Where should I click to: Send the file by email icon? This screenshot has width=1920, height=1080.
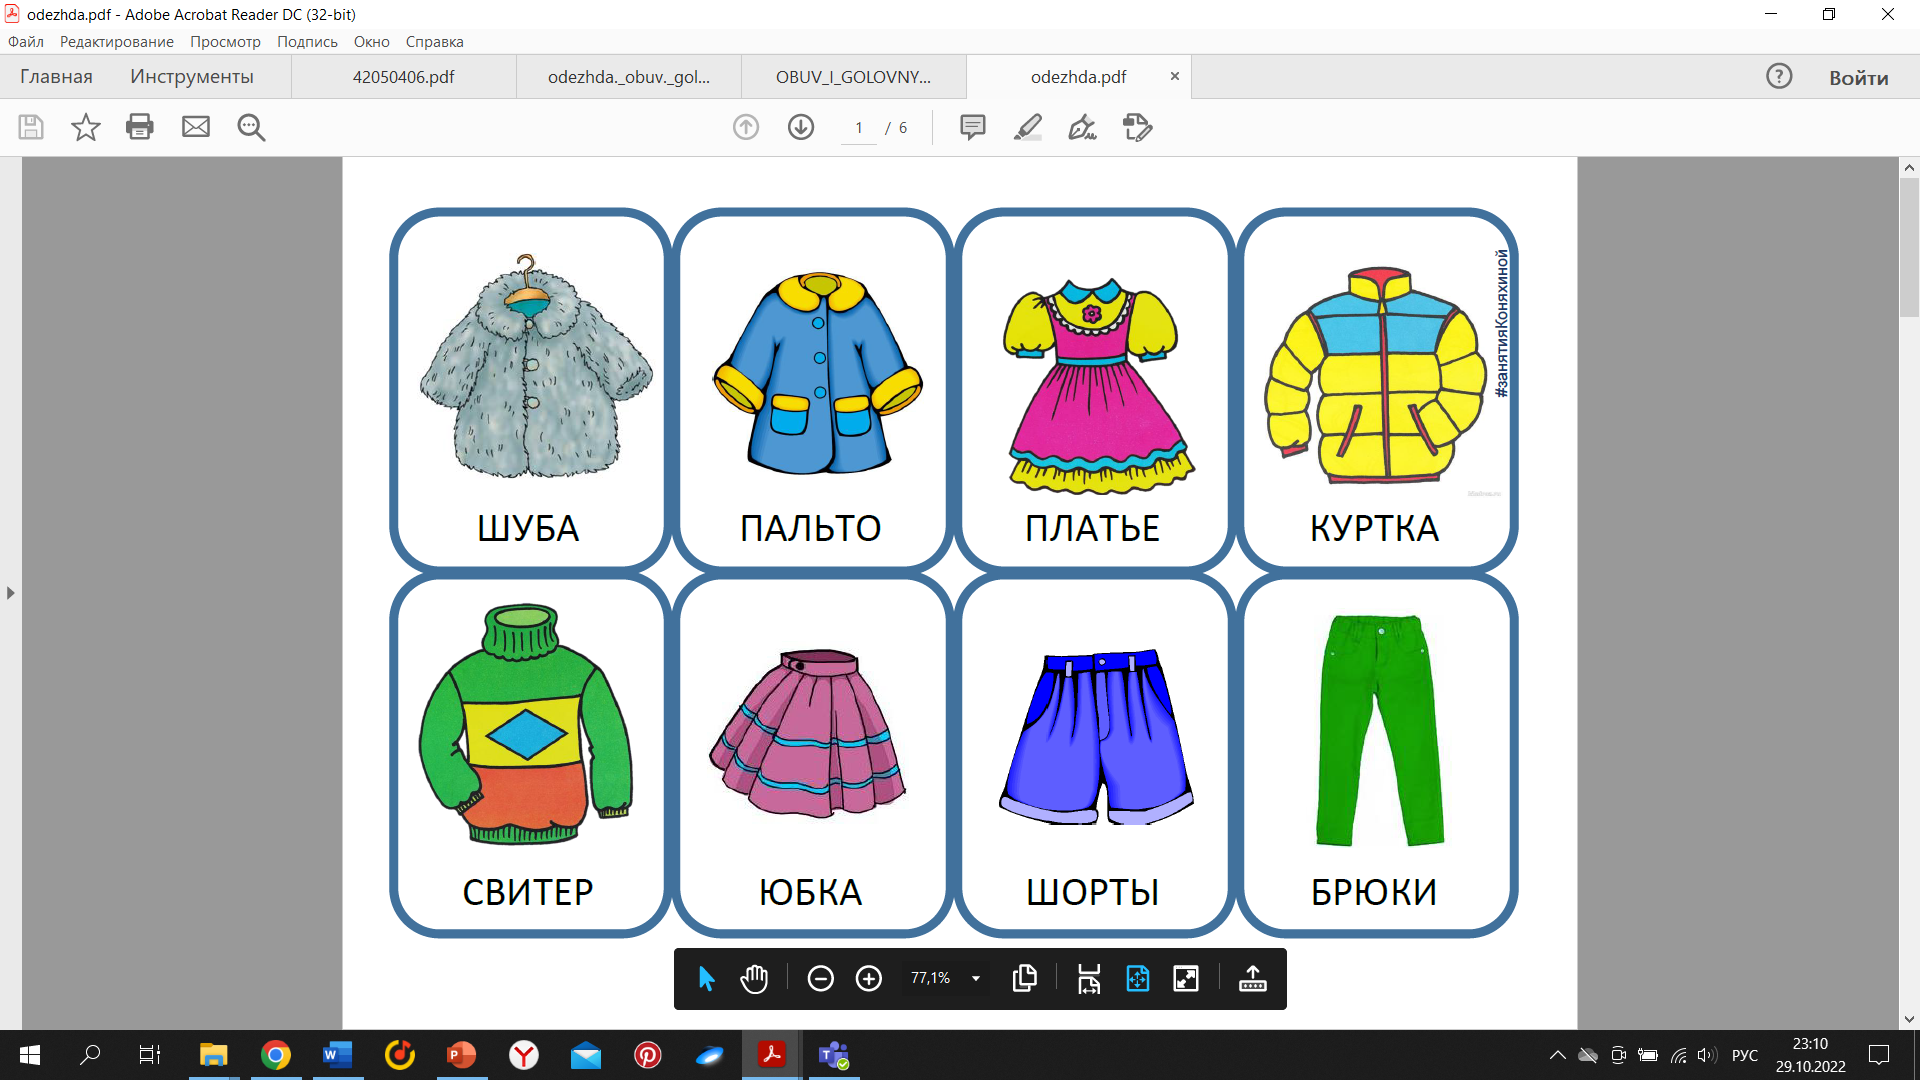coord(196,127)
